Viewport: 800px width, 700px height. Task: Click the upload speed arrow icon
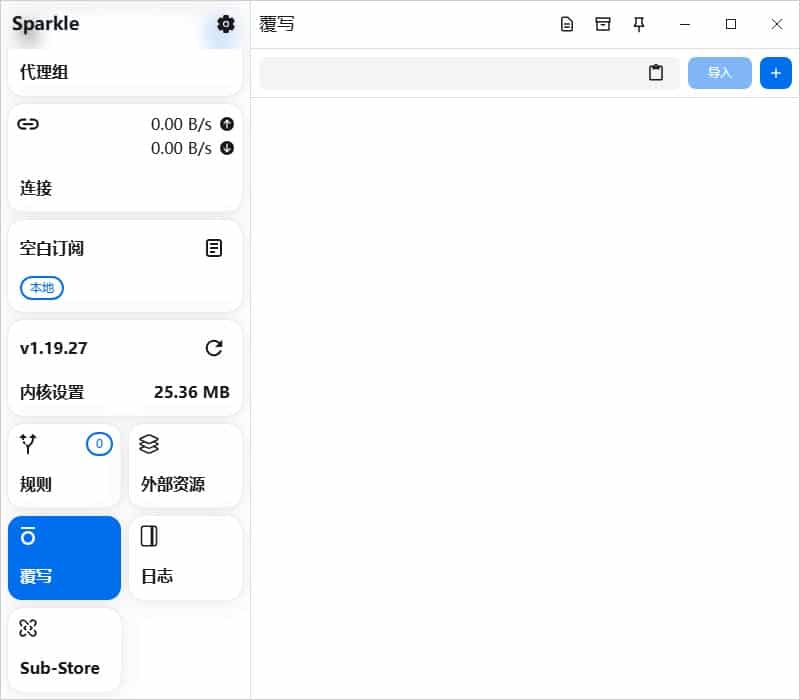[227, 124]
